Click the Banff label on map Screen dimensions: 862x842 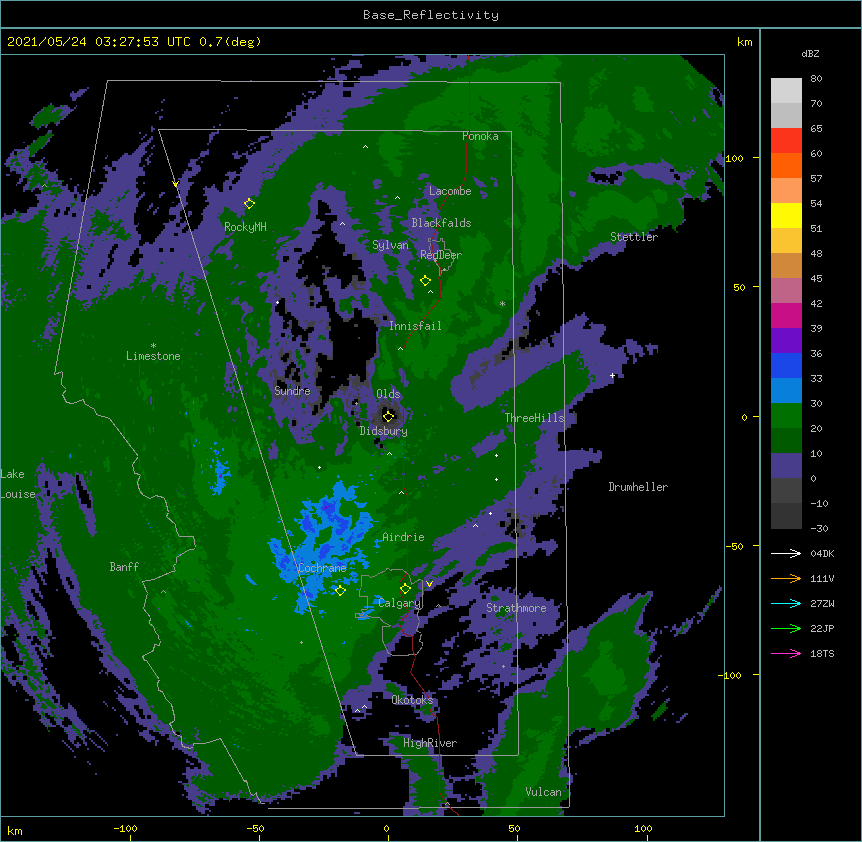click(124, 567)
